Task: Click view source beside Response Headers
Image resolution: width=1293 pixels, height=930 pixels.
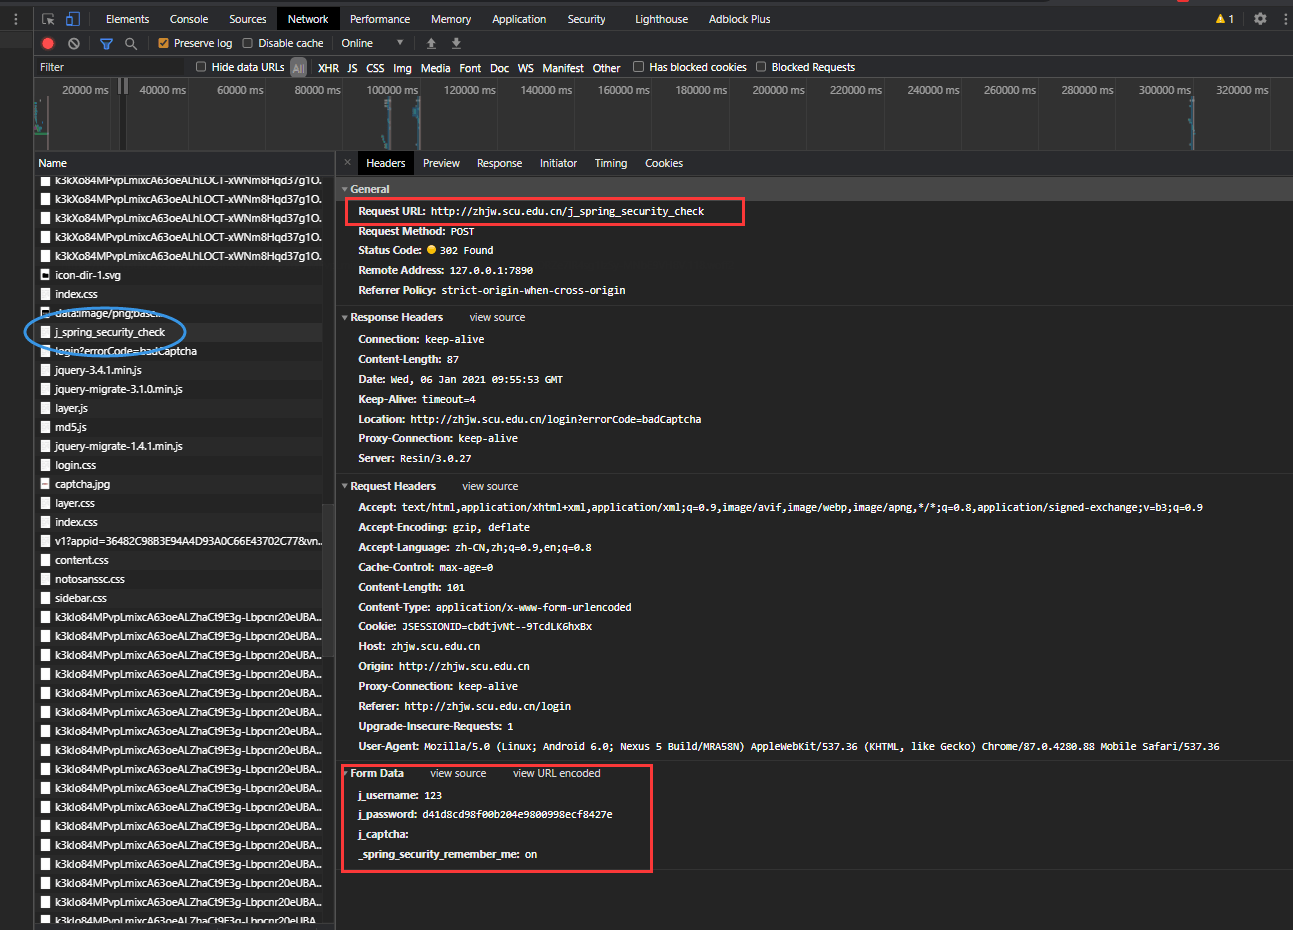Action: point(497,317)
